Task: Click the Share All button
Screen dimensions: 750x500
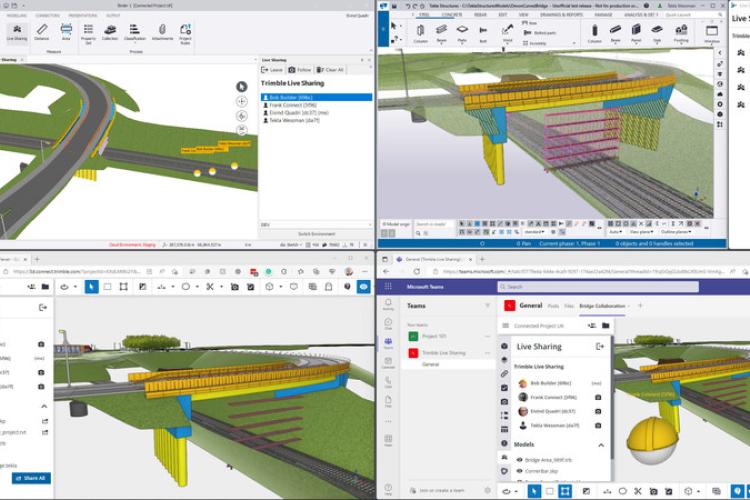Action: coord(31,478)
